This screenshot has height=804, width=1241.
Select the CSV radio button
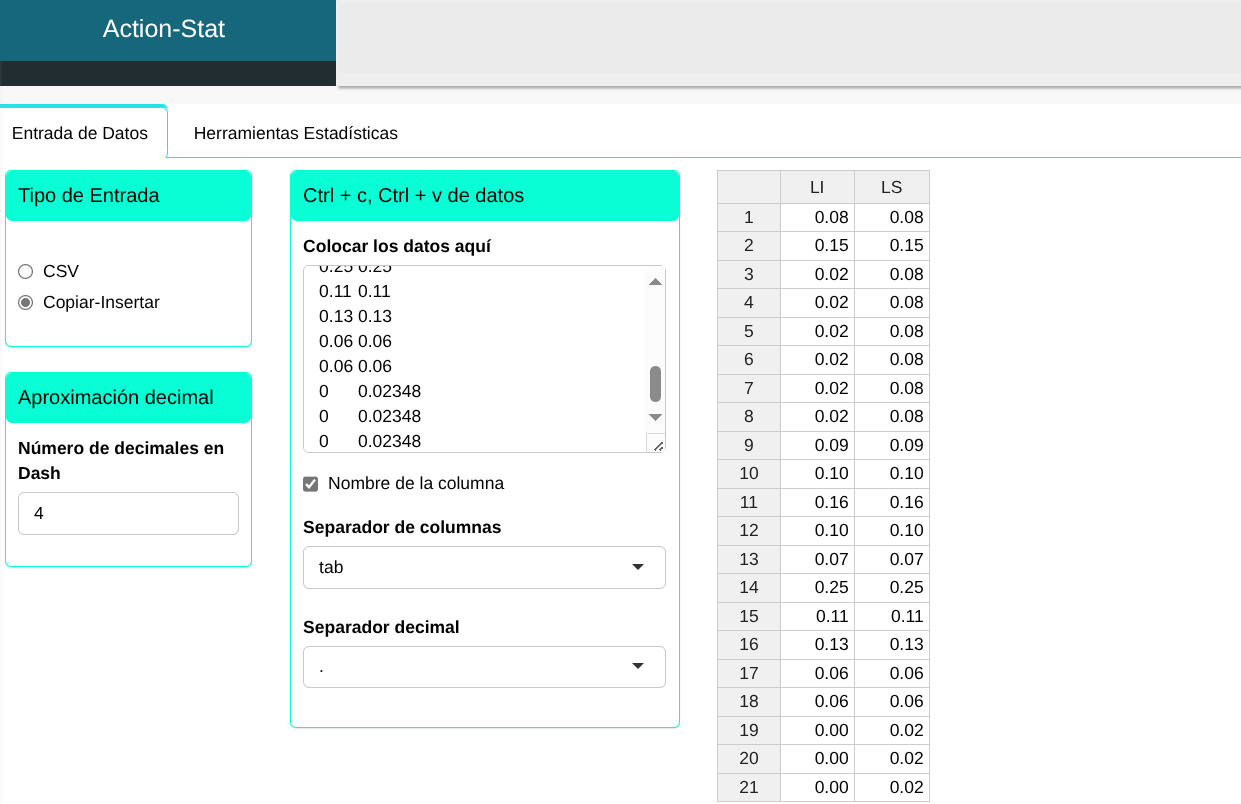pos(26,271)
